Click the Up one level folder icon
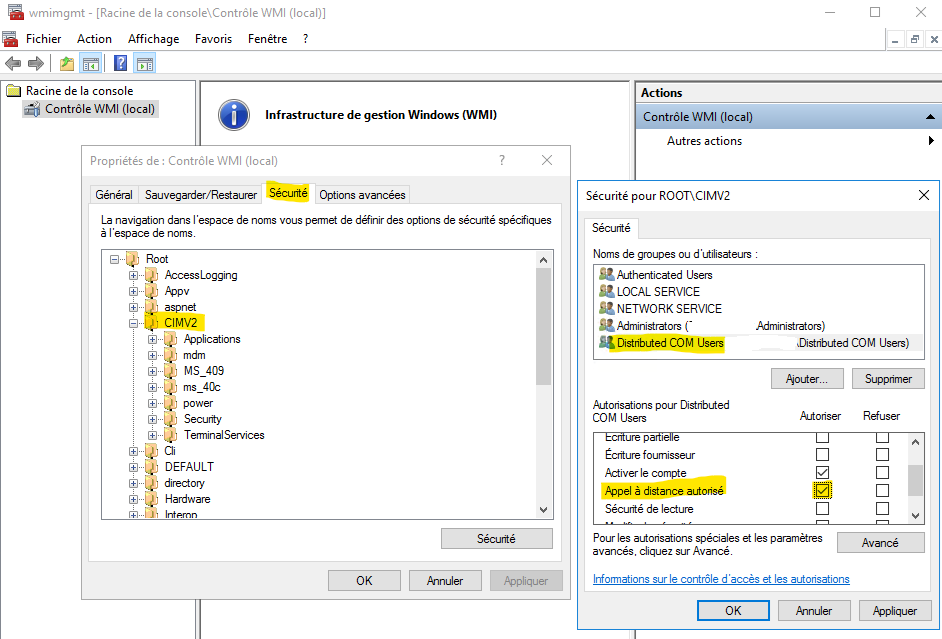Image resolution: width=942 pixels, height=639 pixels. (67, 63)
